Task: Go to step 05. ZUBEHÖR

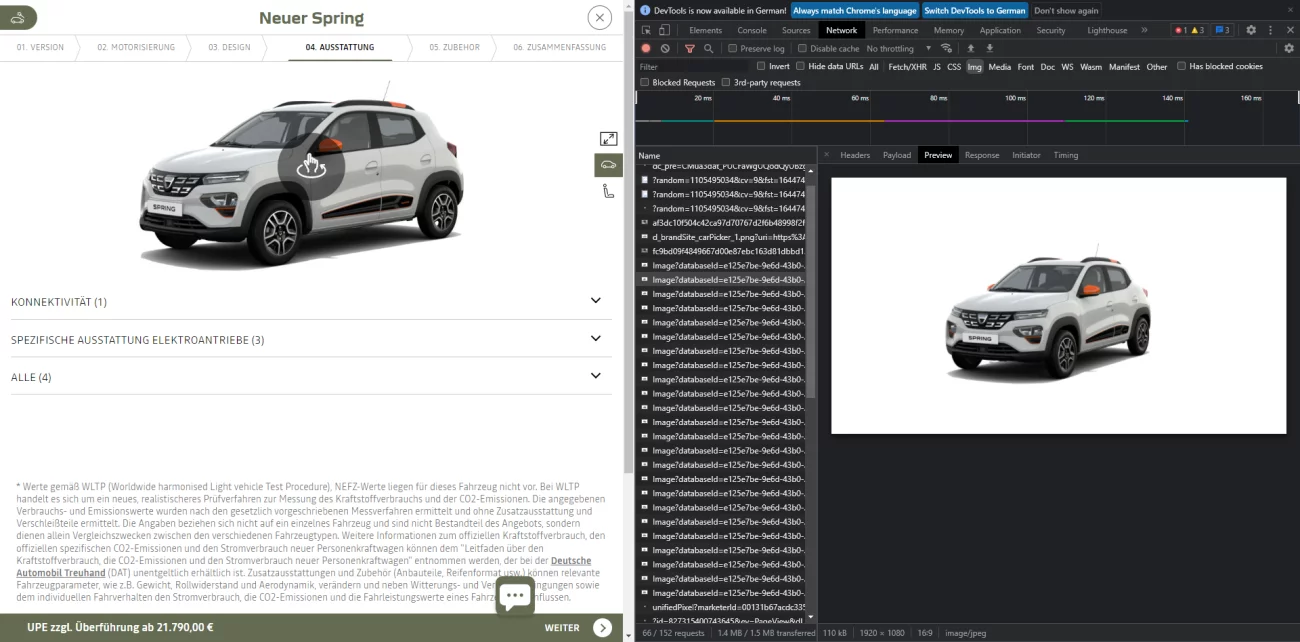Action: (455, 47)
